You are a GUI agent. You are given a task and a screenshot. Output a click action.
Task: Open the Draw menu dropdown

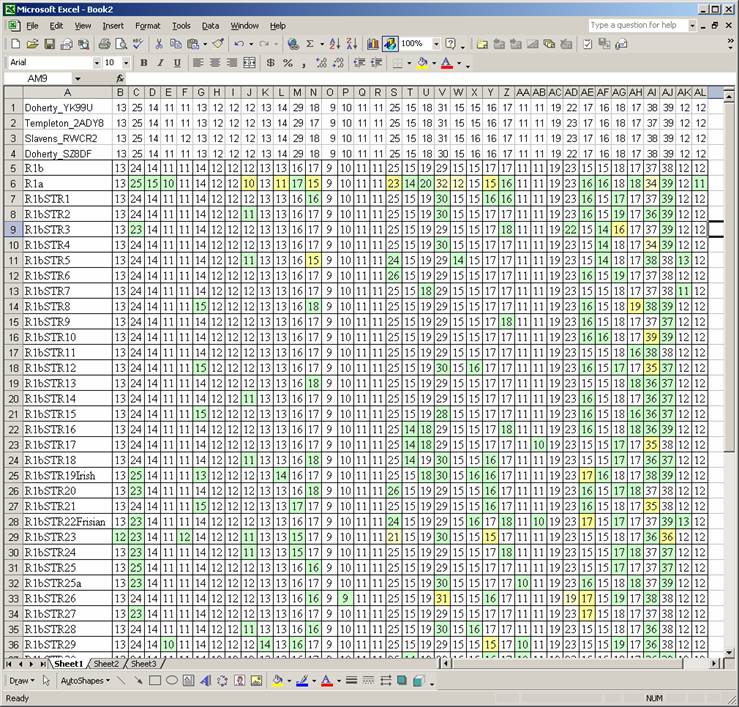click(x=22, y=681)
